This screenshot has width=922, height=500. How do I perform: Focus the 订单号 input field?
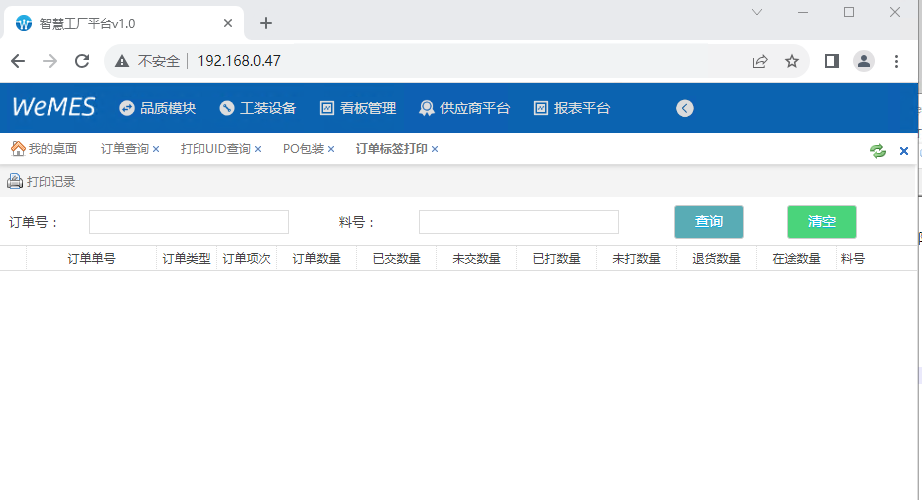click(189, 222)
